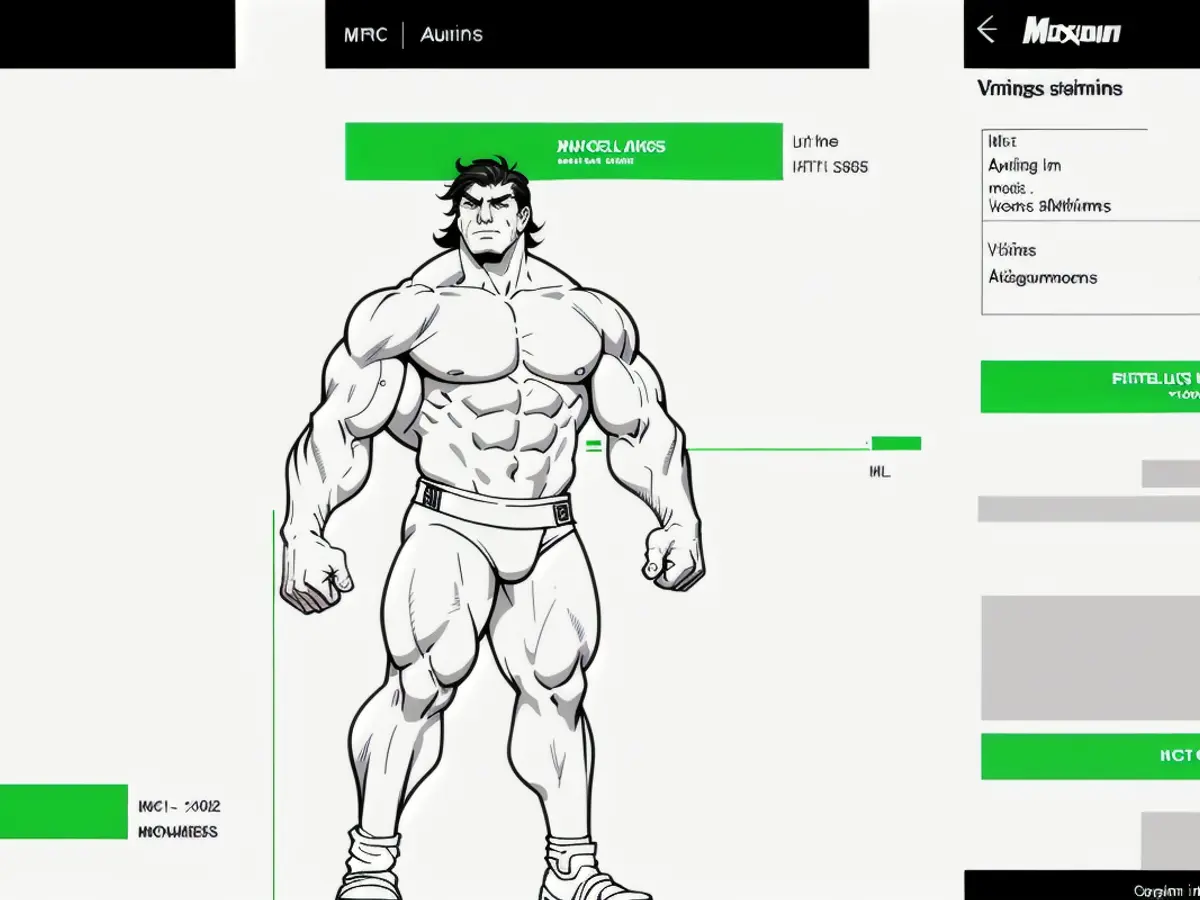Select the Iltct list entry
Viewport: 1200px width, 900px height.
[x=1002, y=142]
